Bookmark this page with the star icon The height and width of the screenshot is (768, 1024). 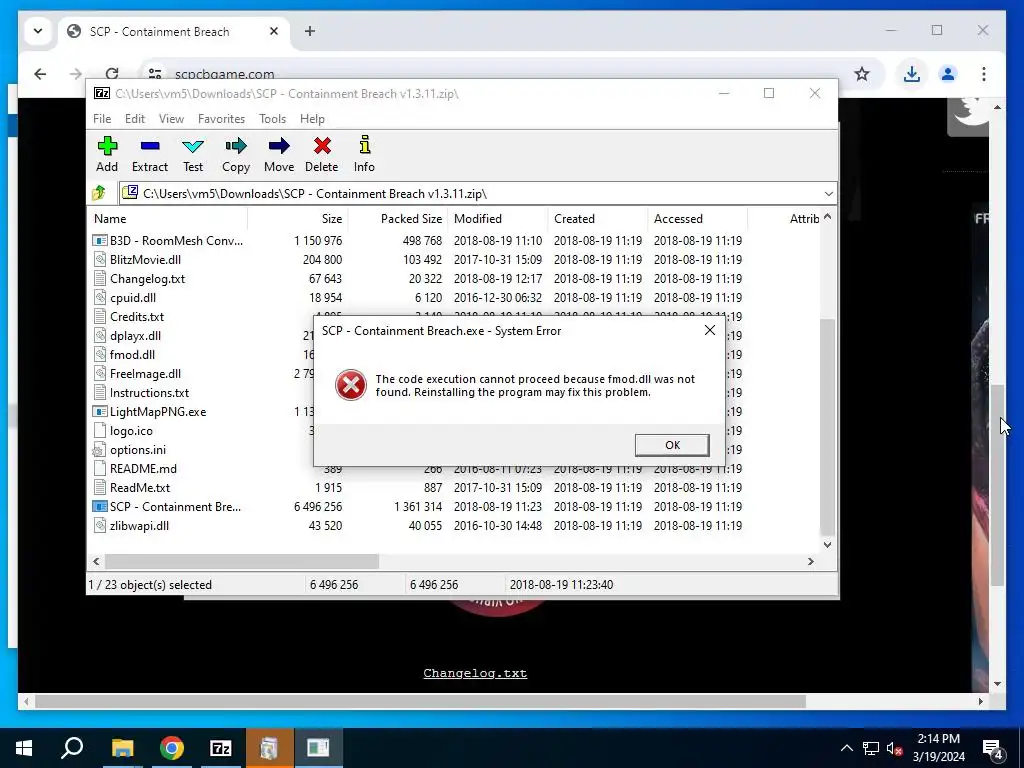pos(862,74)
